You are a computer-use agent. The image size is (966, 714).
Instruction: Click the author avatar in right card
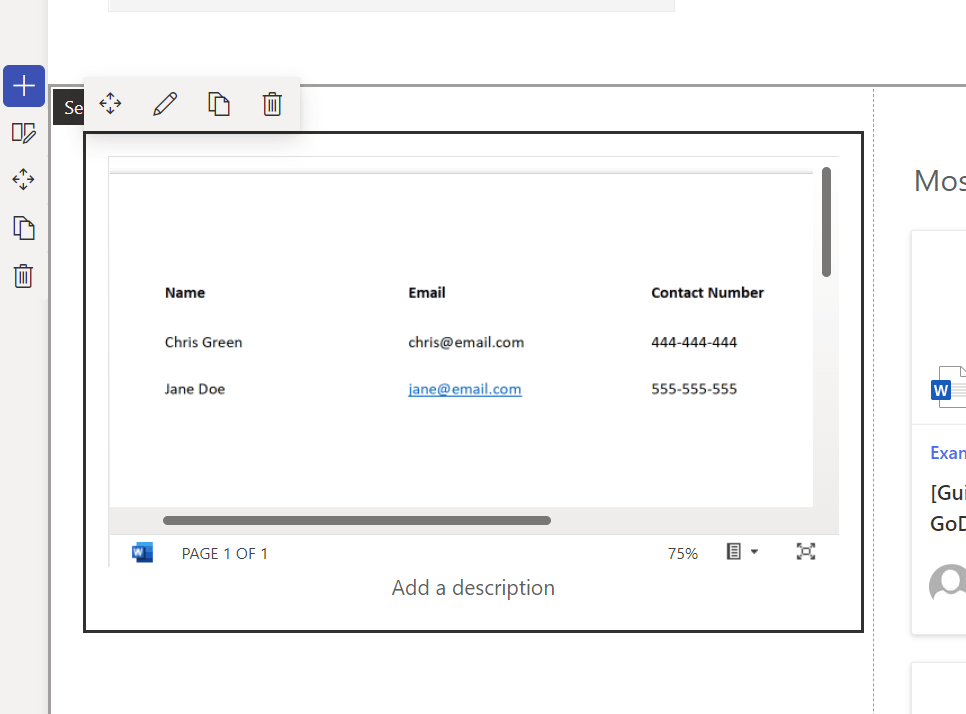tap(948, 582)
